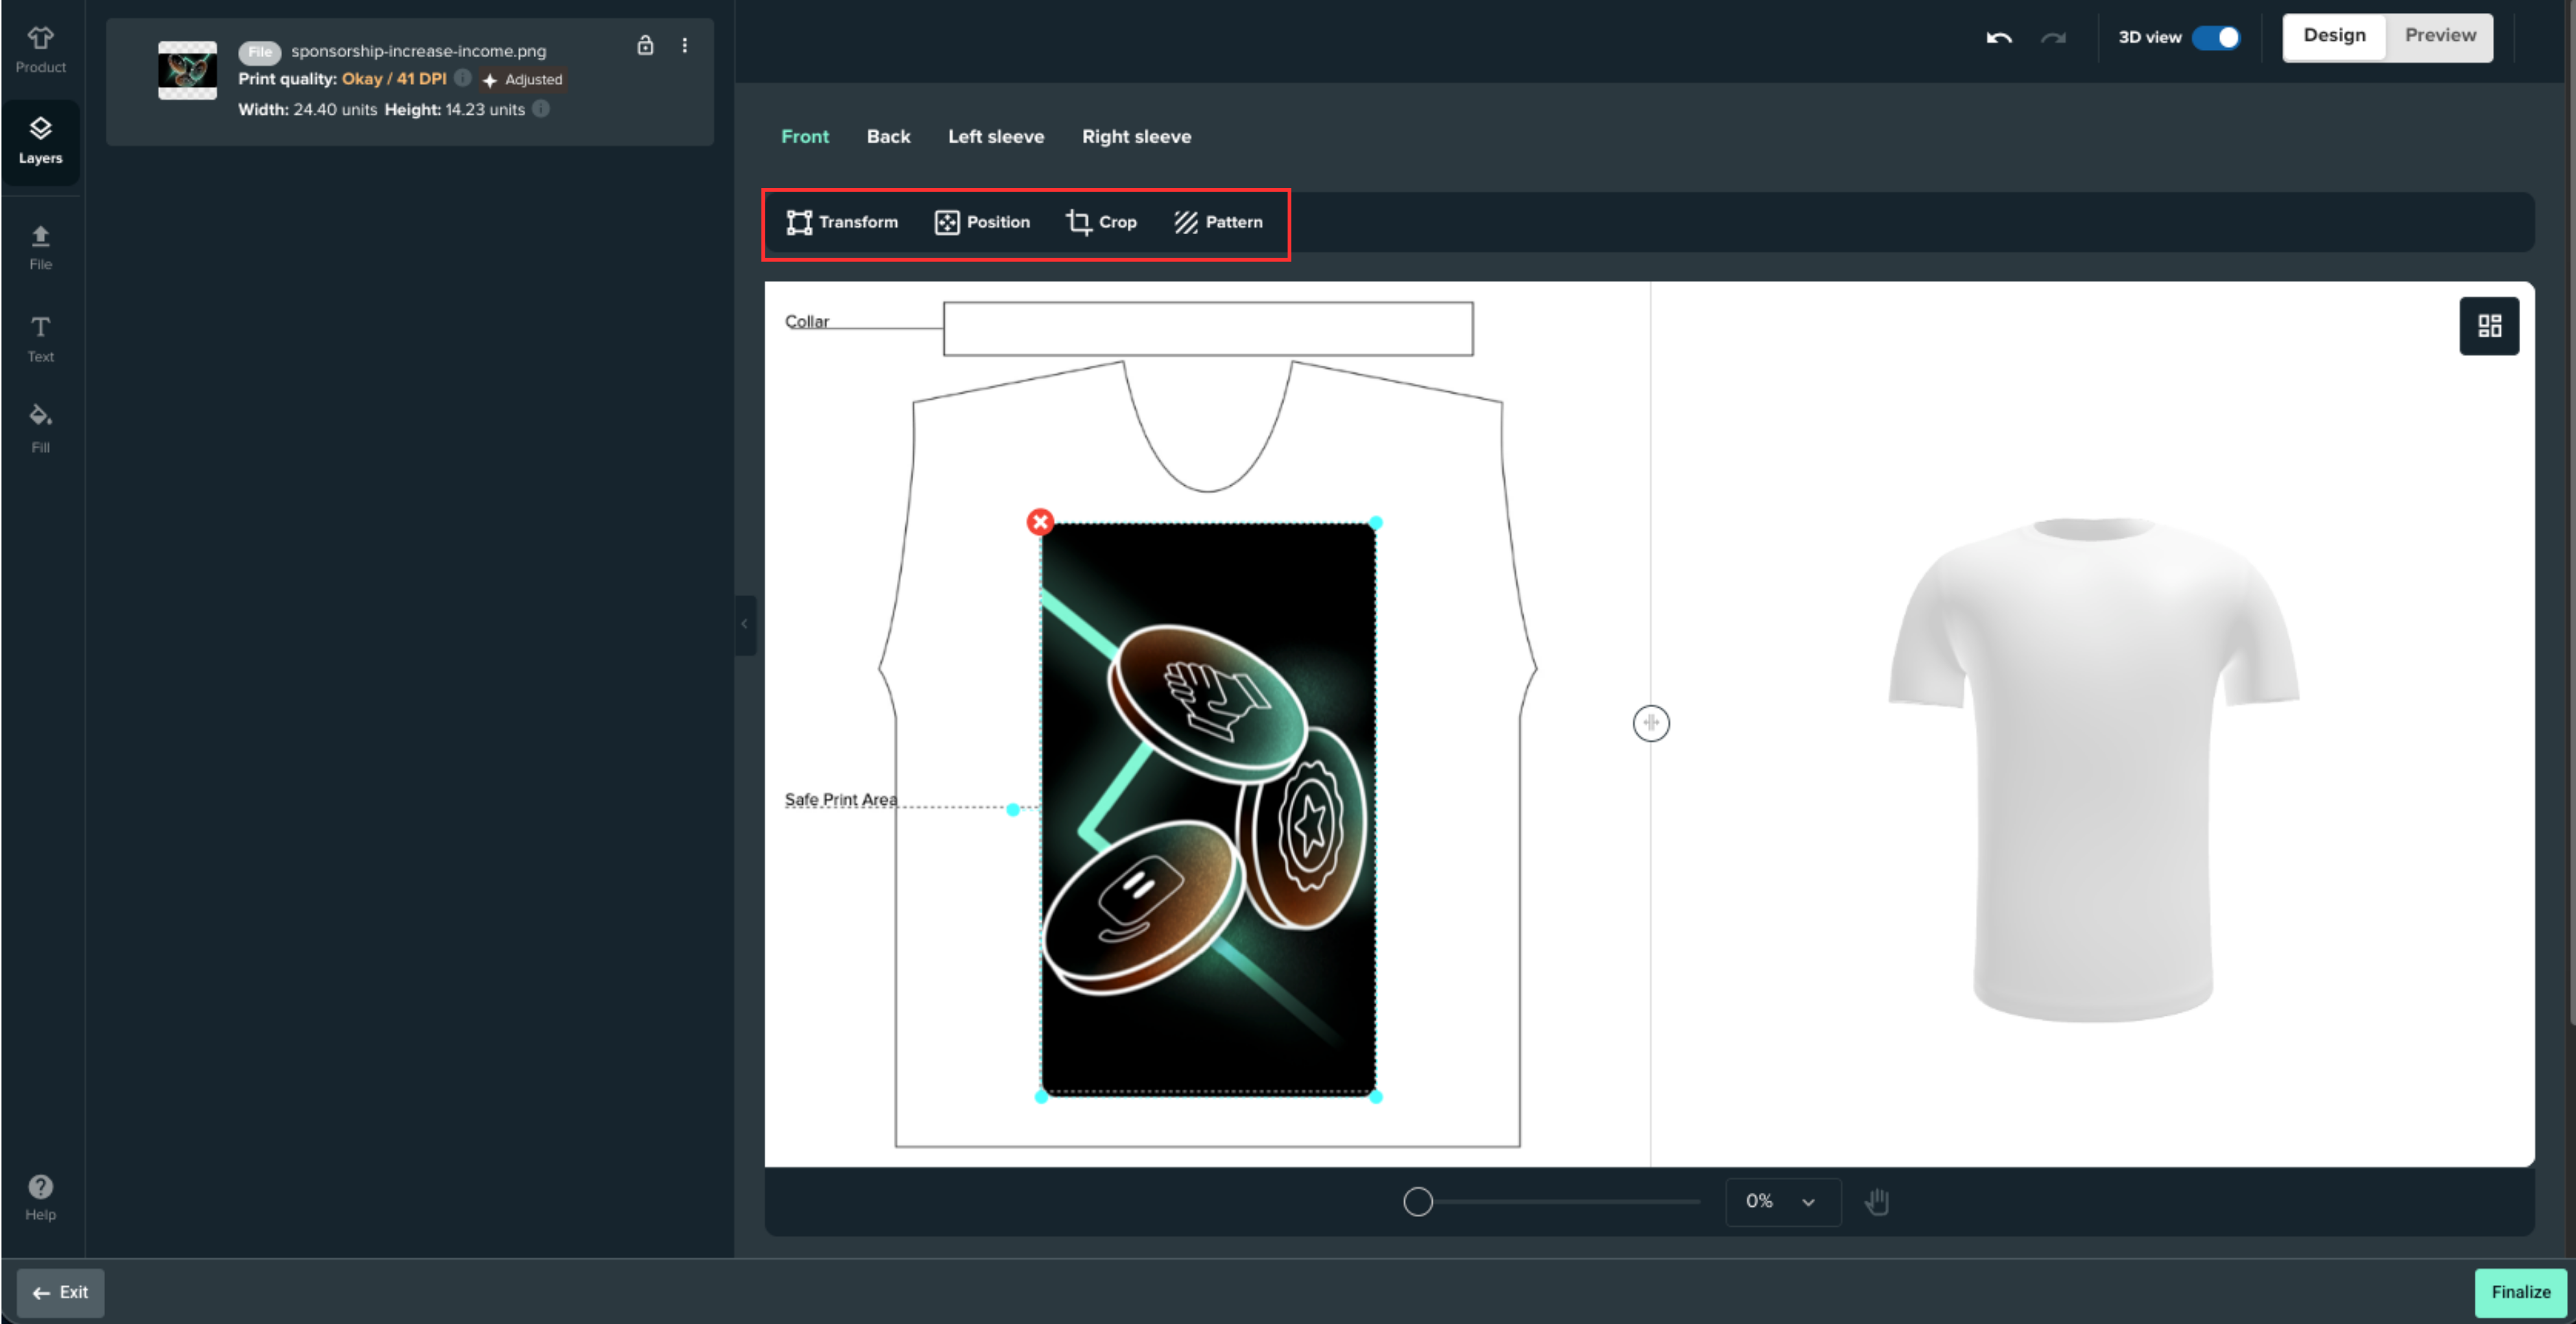Toggle the layer lock icon
2576x1324 pixels.
[x=645, y=45]
